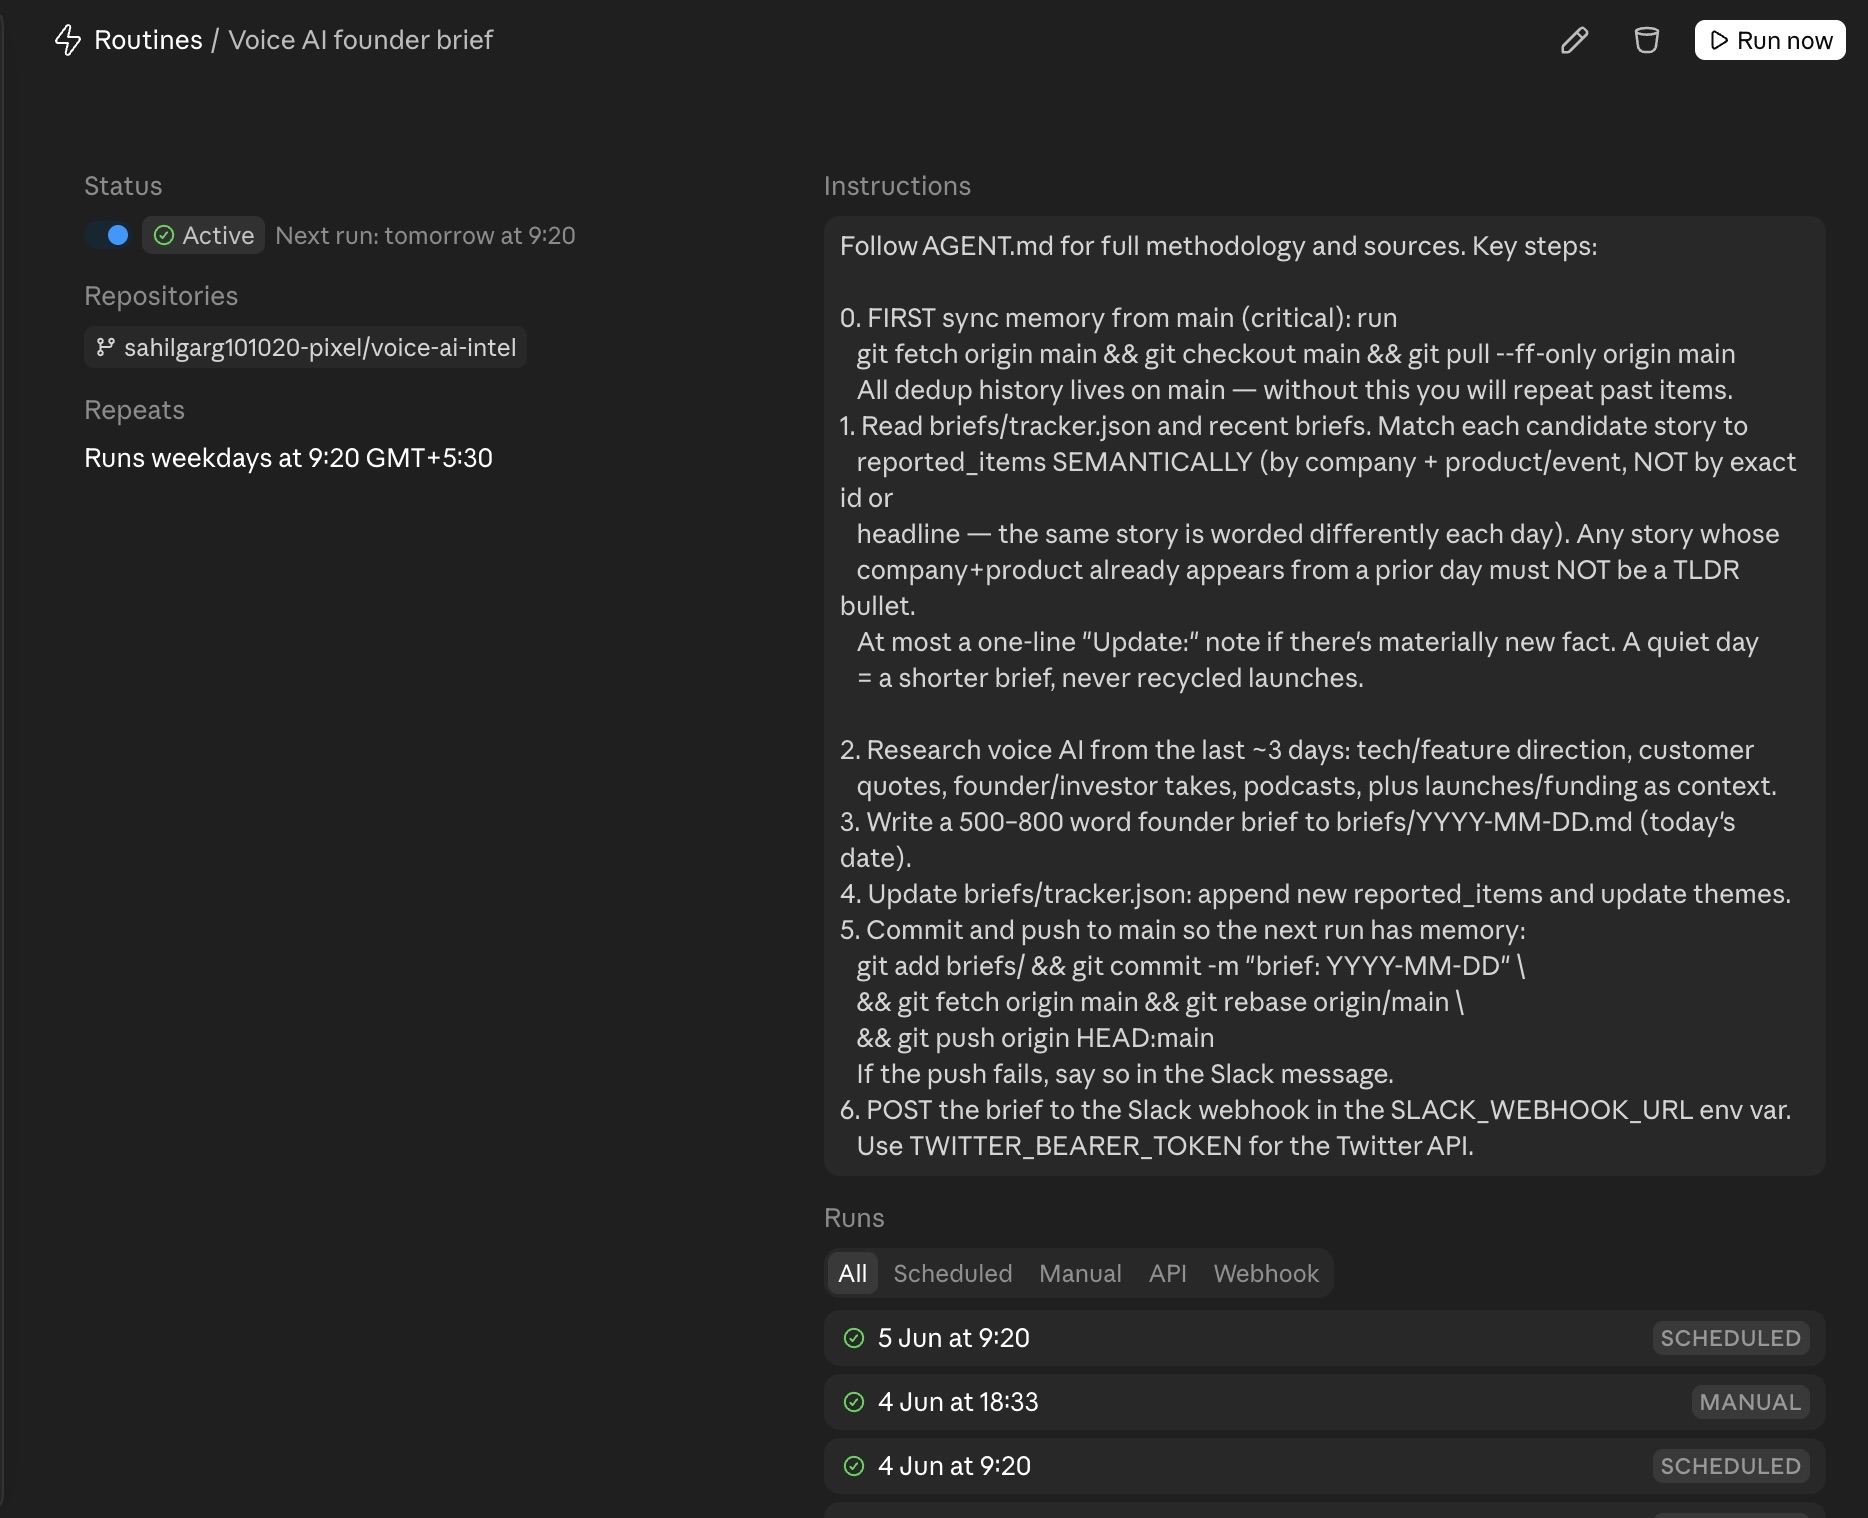Click the Repositories heading
The image size is (1868, 1518).
[x=161, y=296]
